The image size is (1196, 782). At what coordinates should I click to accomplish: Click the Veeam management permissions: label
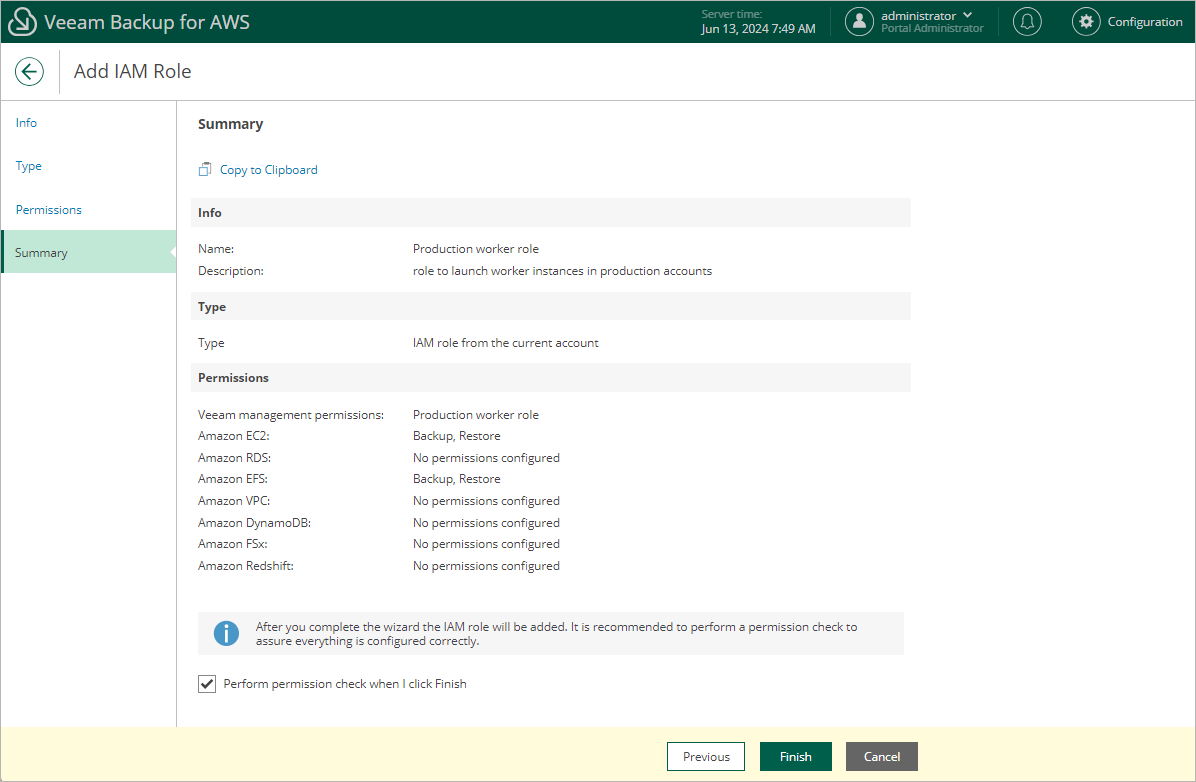coord(291,415)
